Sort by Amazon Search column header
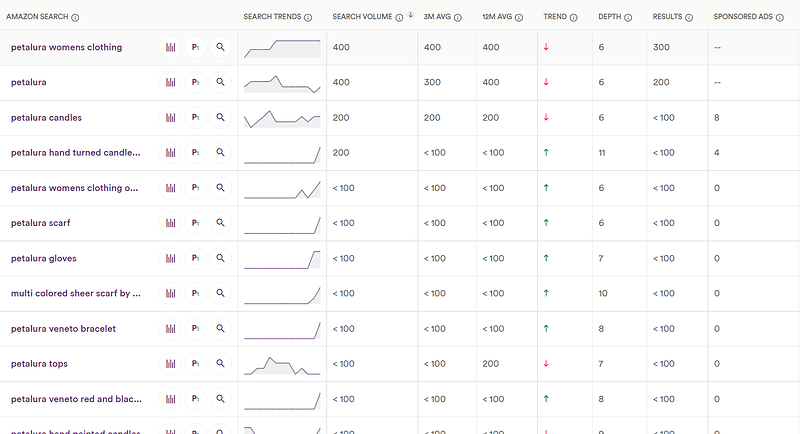The height and width of the screenshot is (434, 800). click(37, 17)
